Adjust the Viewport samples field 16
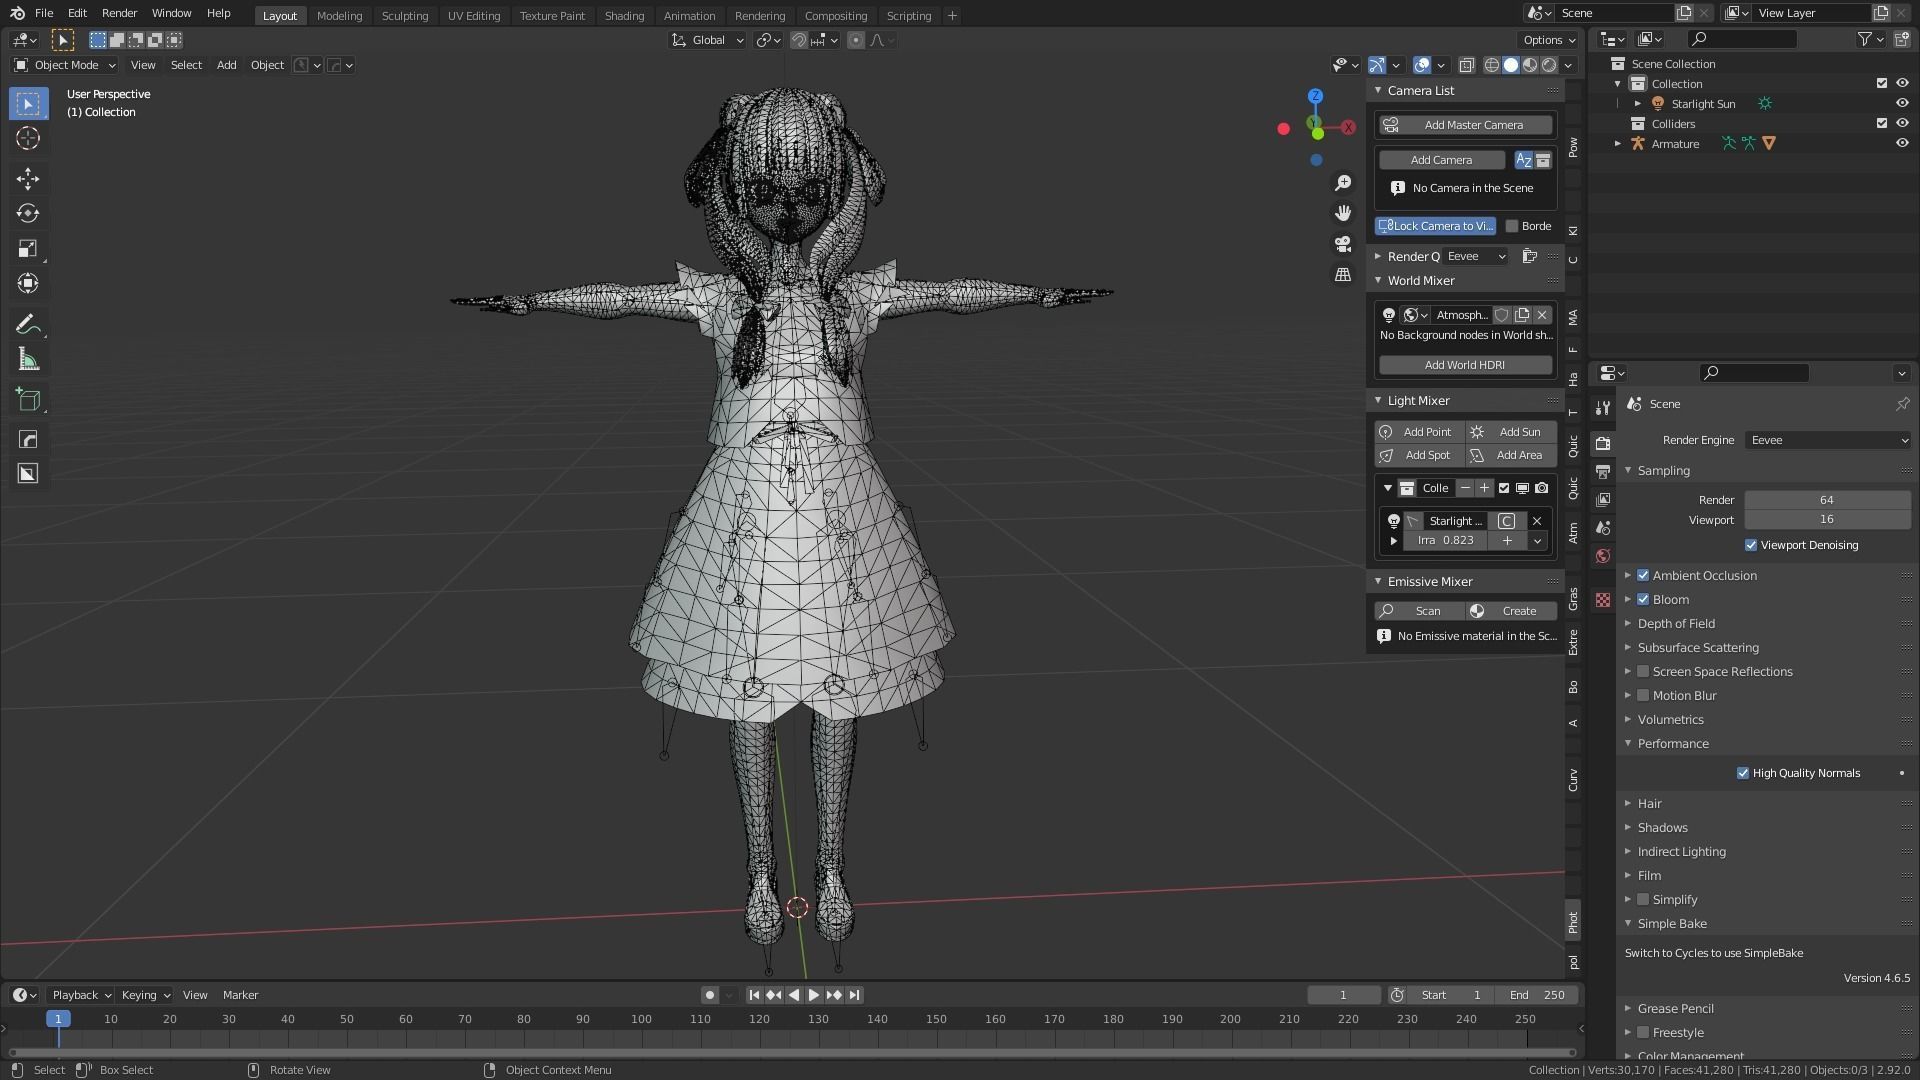Viewport: 1920px width, 1080px height. point(1827,520)
